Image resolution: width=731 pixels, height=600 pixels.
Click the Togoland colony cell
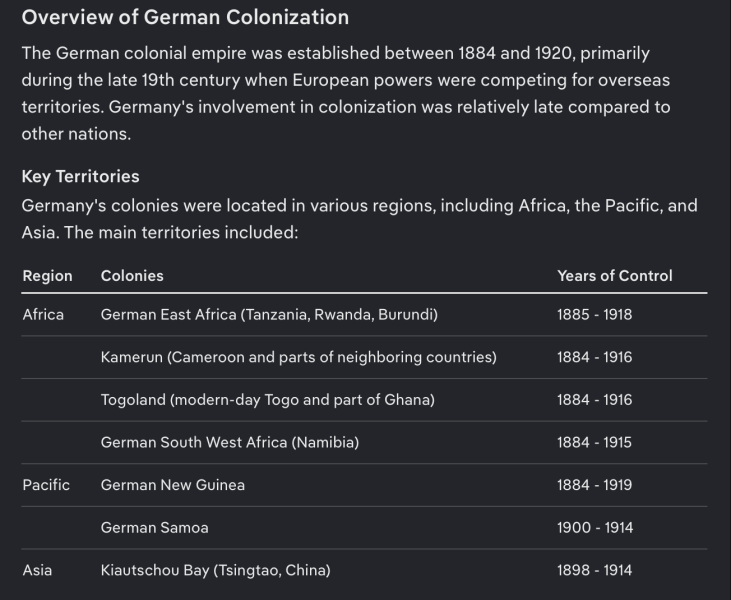(x=268, y=400)
